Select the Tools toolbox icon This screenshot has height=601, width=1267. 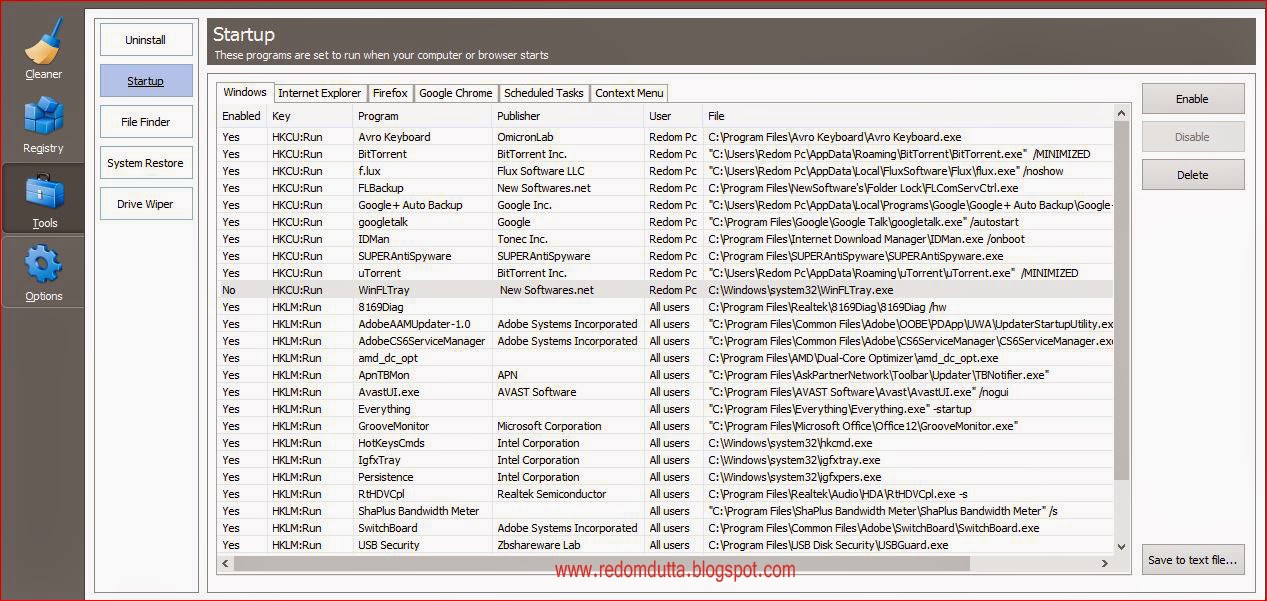pyautogui.click(x=43, y=191)
